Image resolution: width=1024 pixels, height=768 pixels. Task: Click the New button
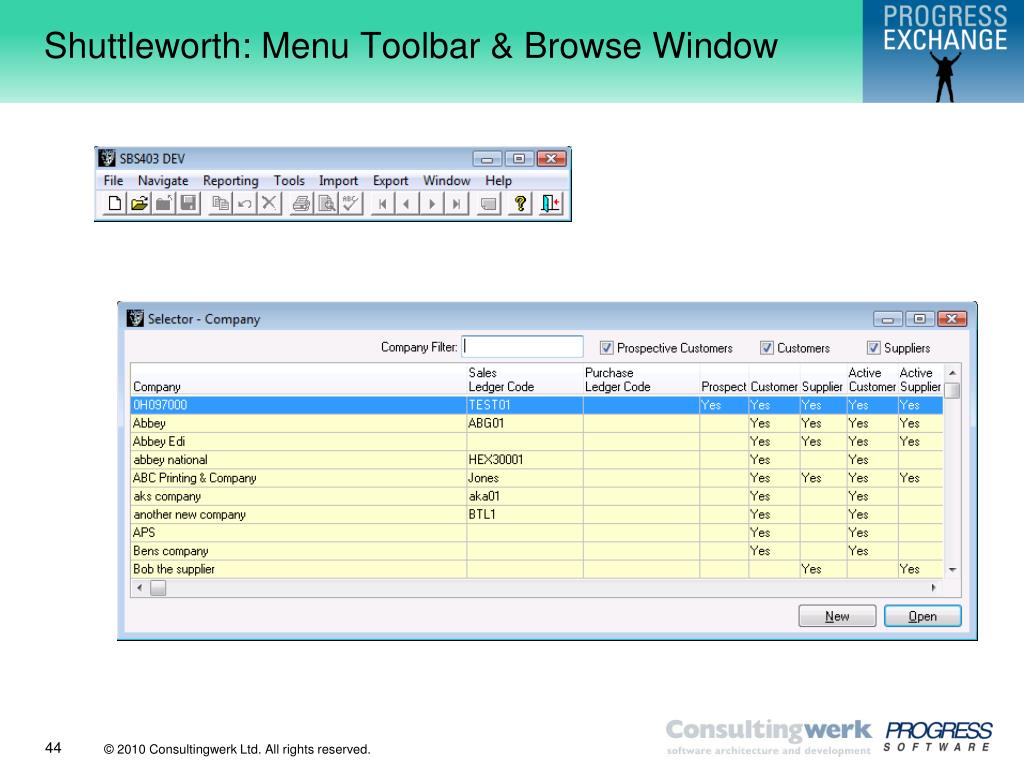pos(837,616)
